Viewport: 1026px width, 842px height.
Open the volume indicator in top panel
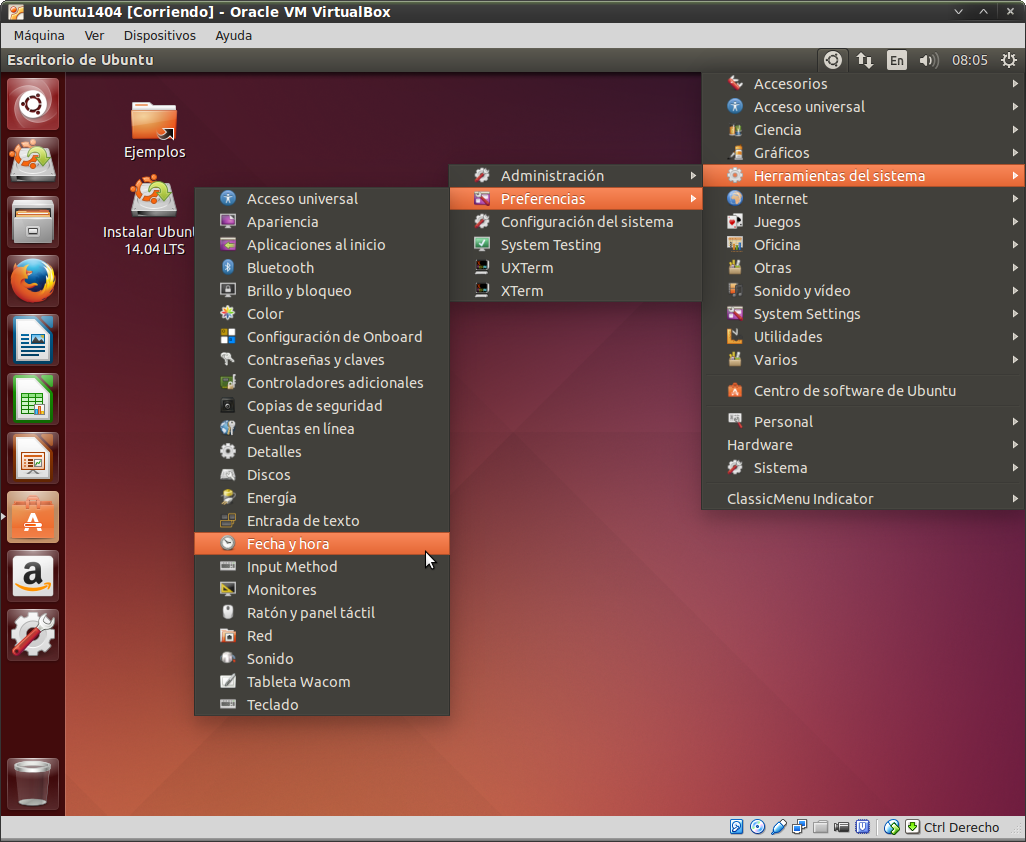(x=929, y=60)
